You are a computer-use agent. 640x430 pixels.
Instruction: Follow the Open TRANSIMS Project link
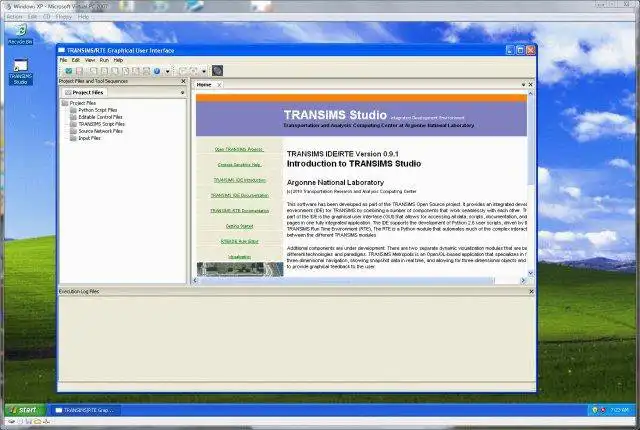click(239, 149)
